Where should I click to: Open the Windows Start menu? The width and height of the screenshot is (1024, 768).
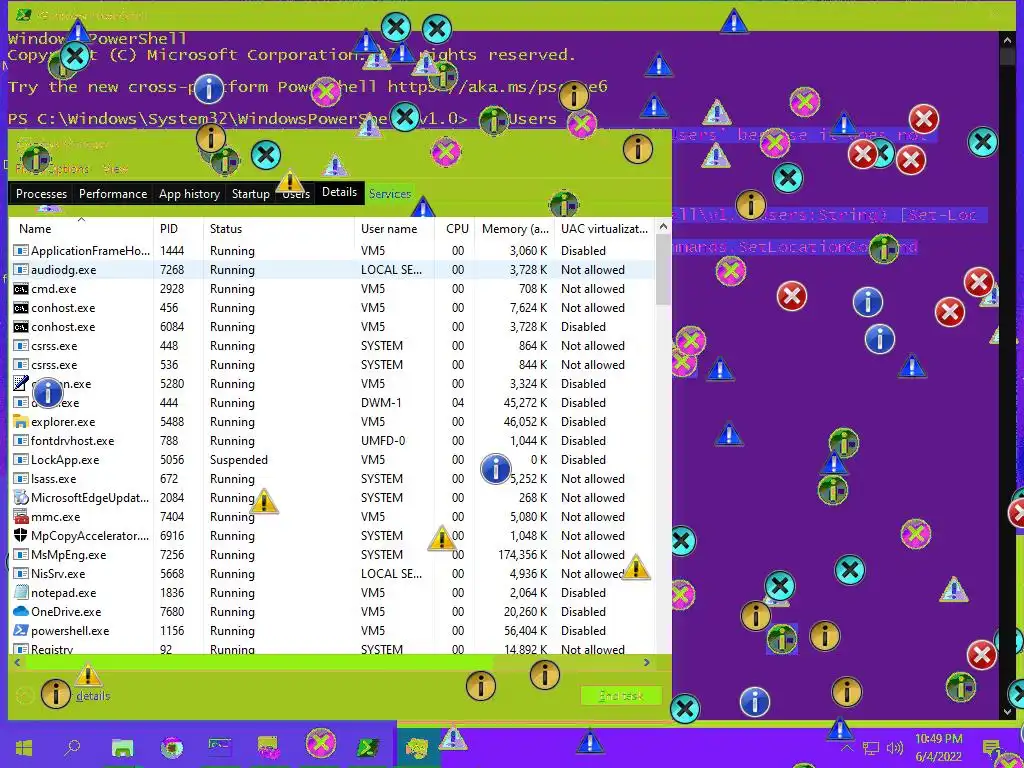click(x=24, y=747)
